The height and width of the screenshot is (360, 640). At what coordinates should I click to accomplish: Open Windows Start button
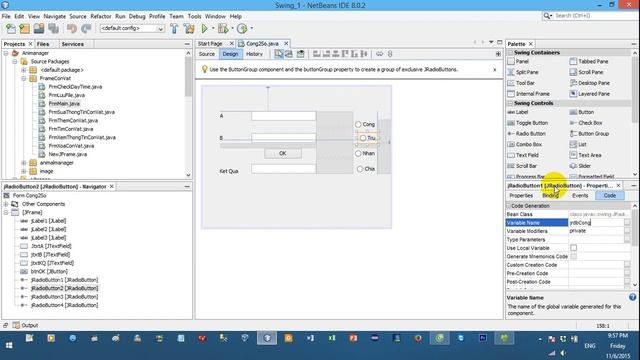(9, 345)
